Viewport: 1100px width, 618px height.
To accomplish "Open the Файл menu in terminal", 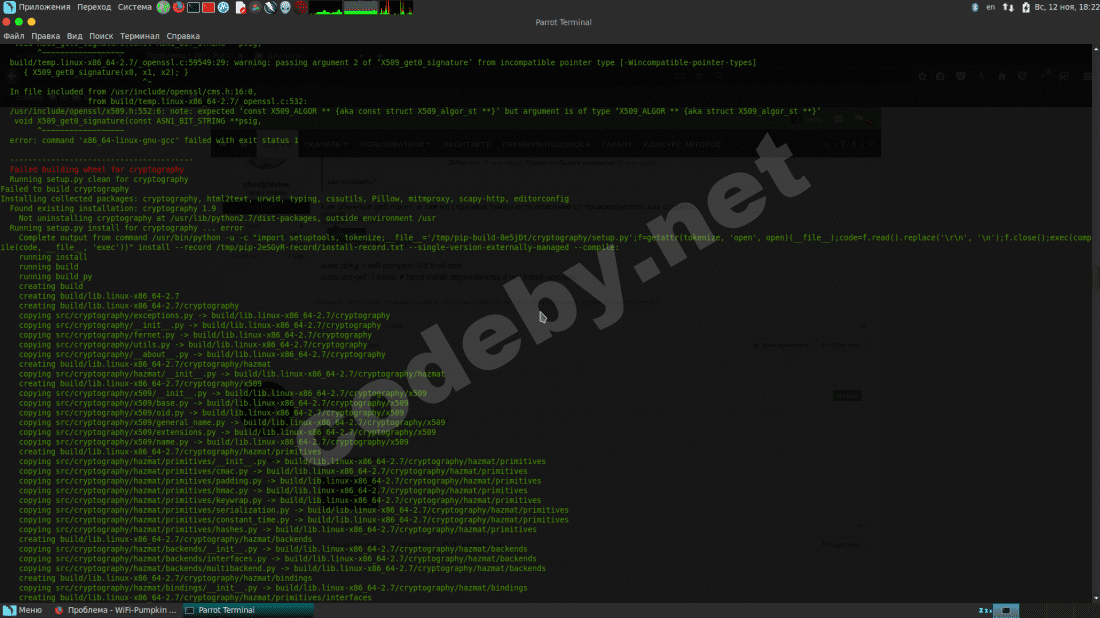I will coord(13,35).
